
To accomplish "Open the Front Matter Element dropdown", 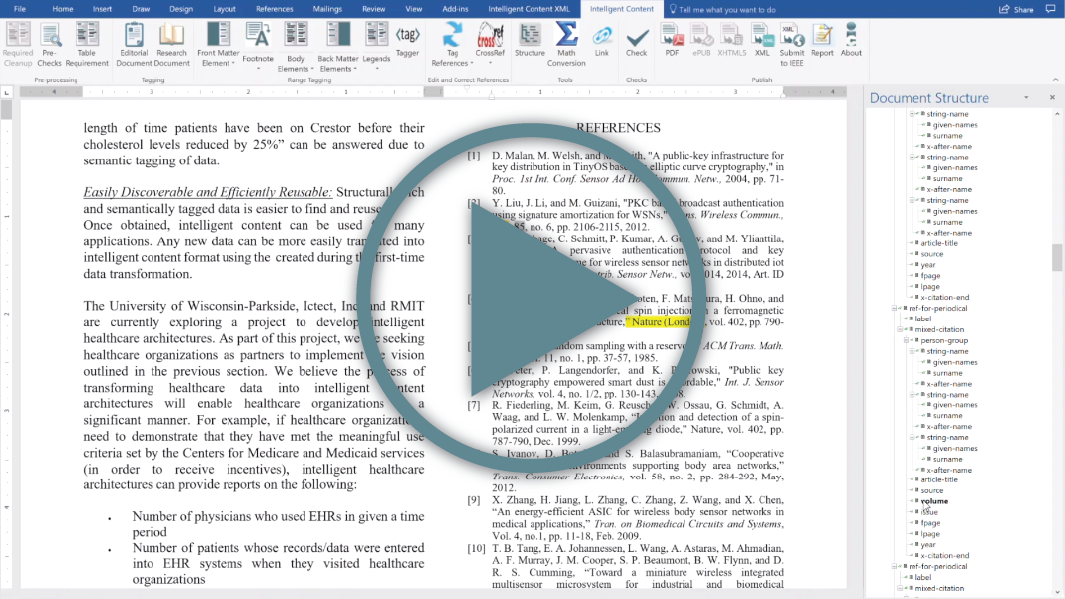I will (218, 45).
